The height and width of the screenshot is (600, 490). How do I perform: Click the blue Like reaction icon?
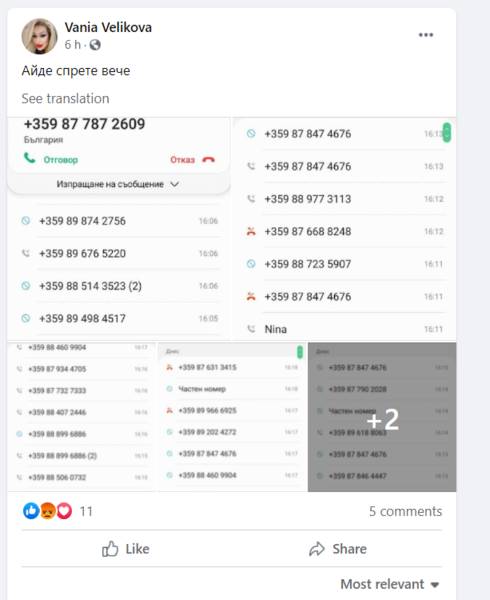tap(31, 511)
